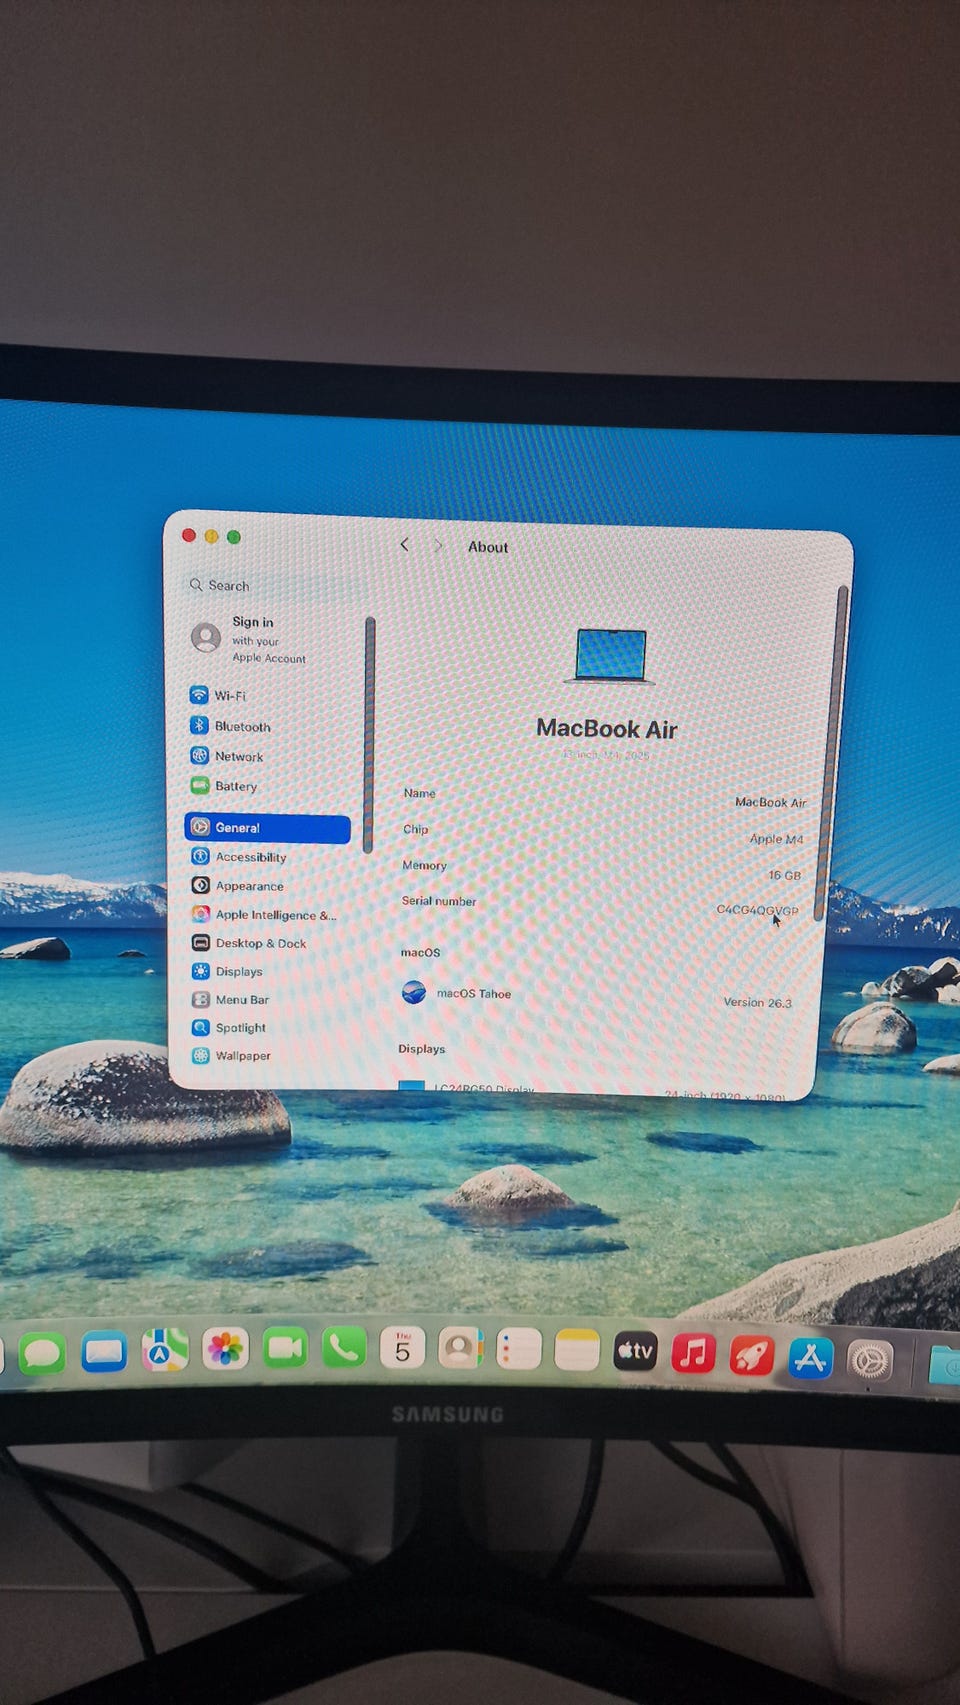
Task: Open FaceTime from the Dock
Action: (285, 1349)
